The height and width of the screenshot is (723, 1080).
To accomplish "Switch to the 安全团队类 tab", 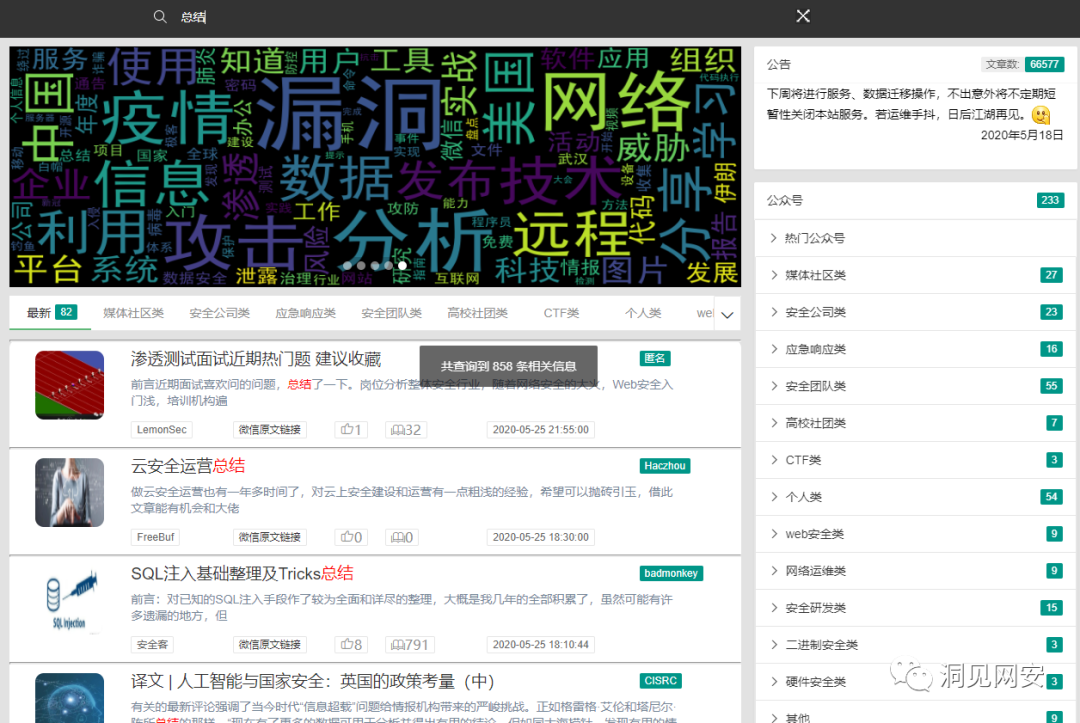I will [x=391, y=313].
